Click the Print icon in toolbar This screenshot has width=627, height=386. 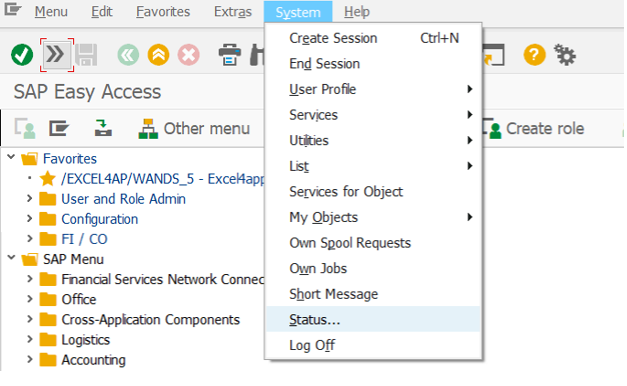[x=230, y=55]
